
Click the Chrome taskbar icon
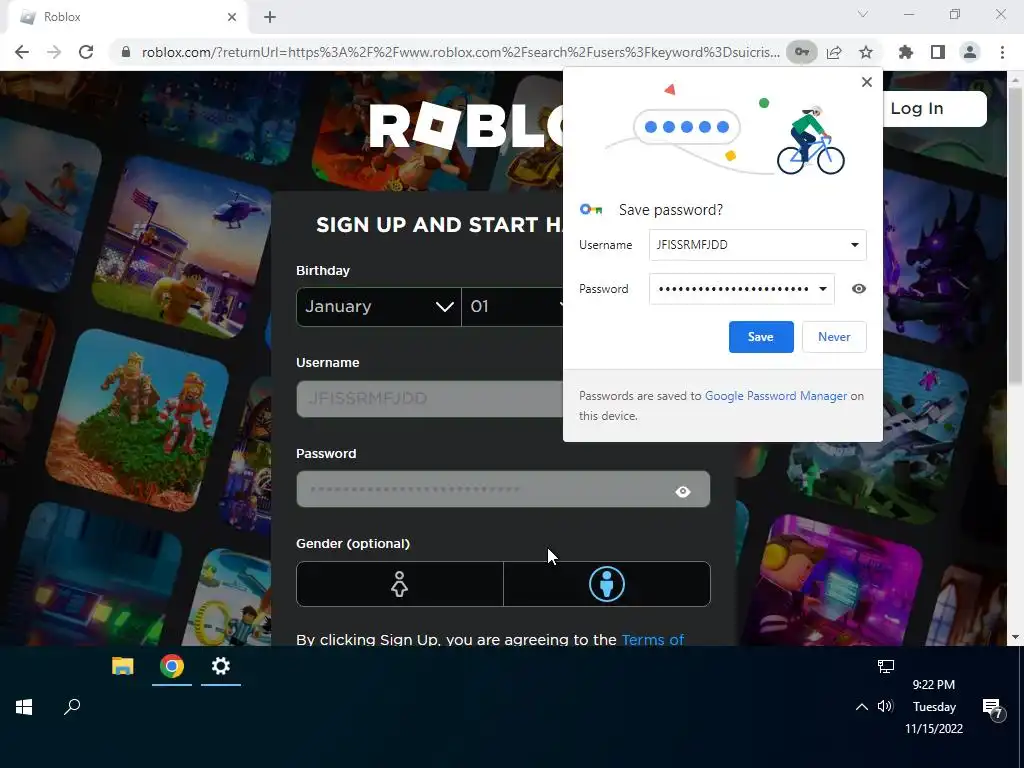pos(172,666)
